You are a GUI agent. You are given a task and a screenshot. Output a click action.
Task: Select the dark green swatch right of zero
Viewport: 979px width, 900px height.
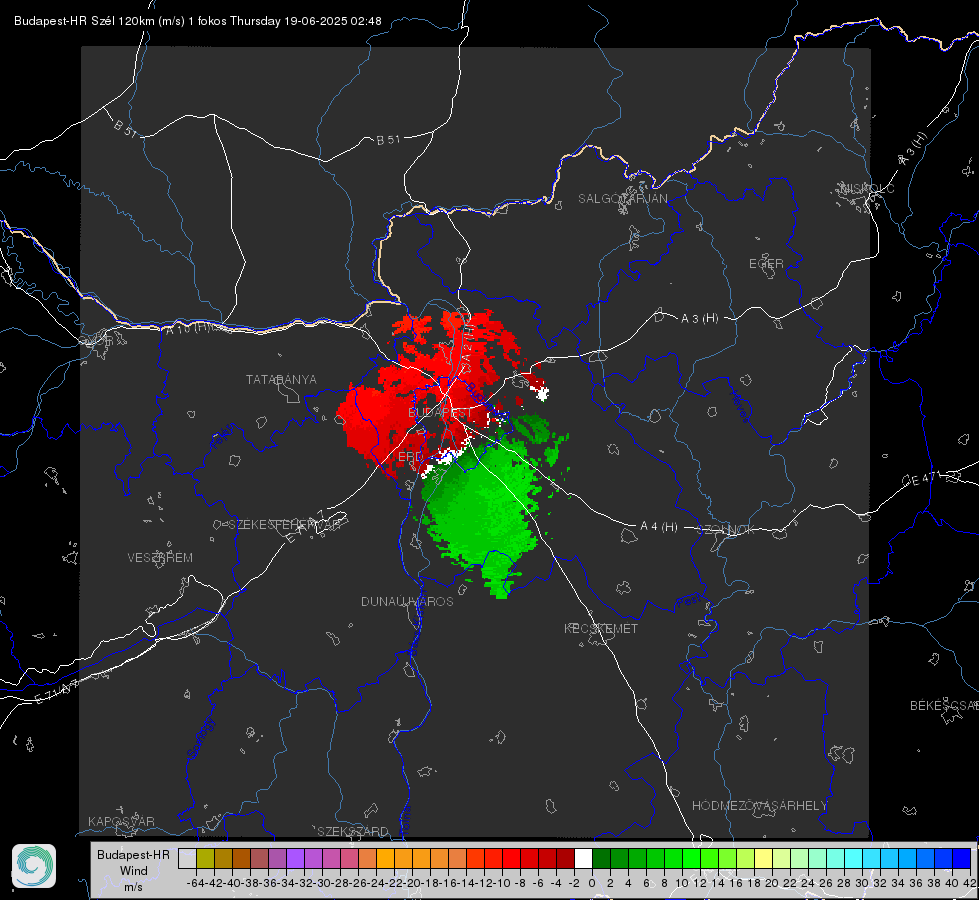(601, 858)
